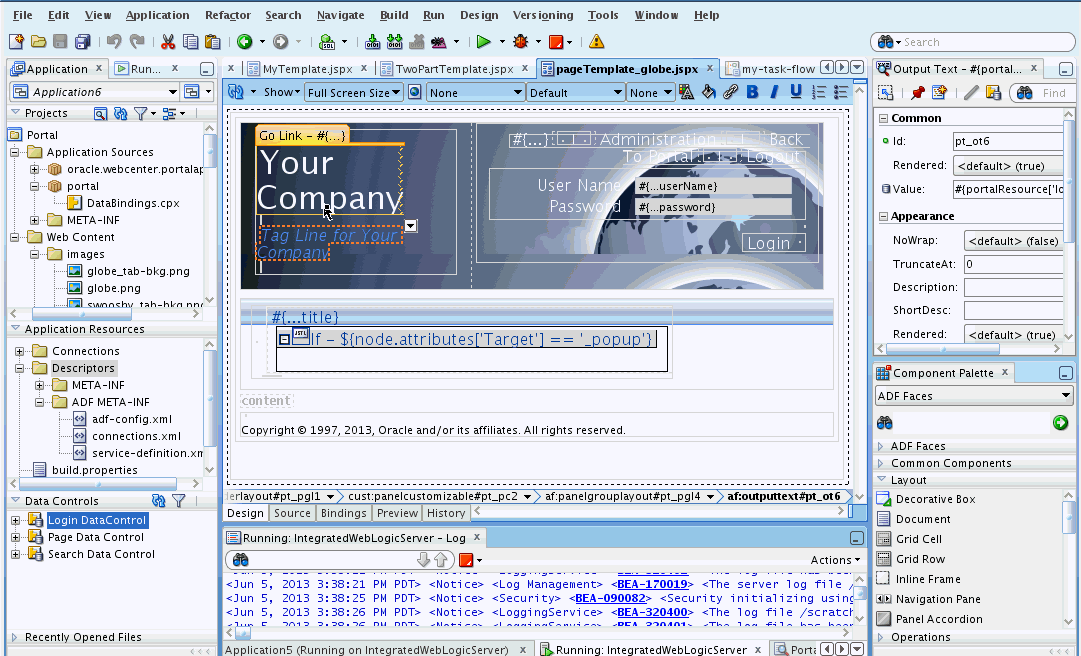Viewport: 1081px width, 656px height.
Task: Expand the Common Components palette section
Action: point(881,463)
